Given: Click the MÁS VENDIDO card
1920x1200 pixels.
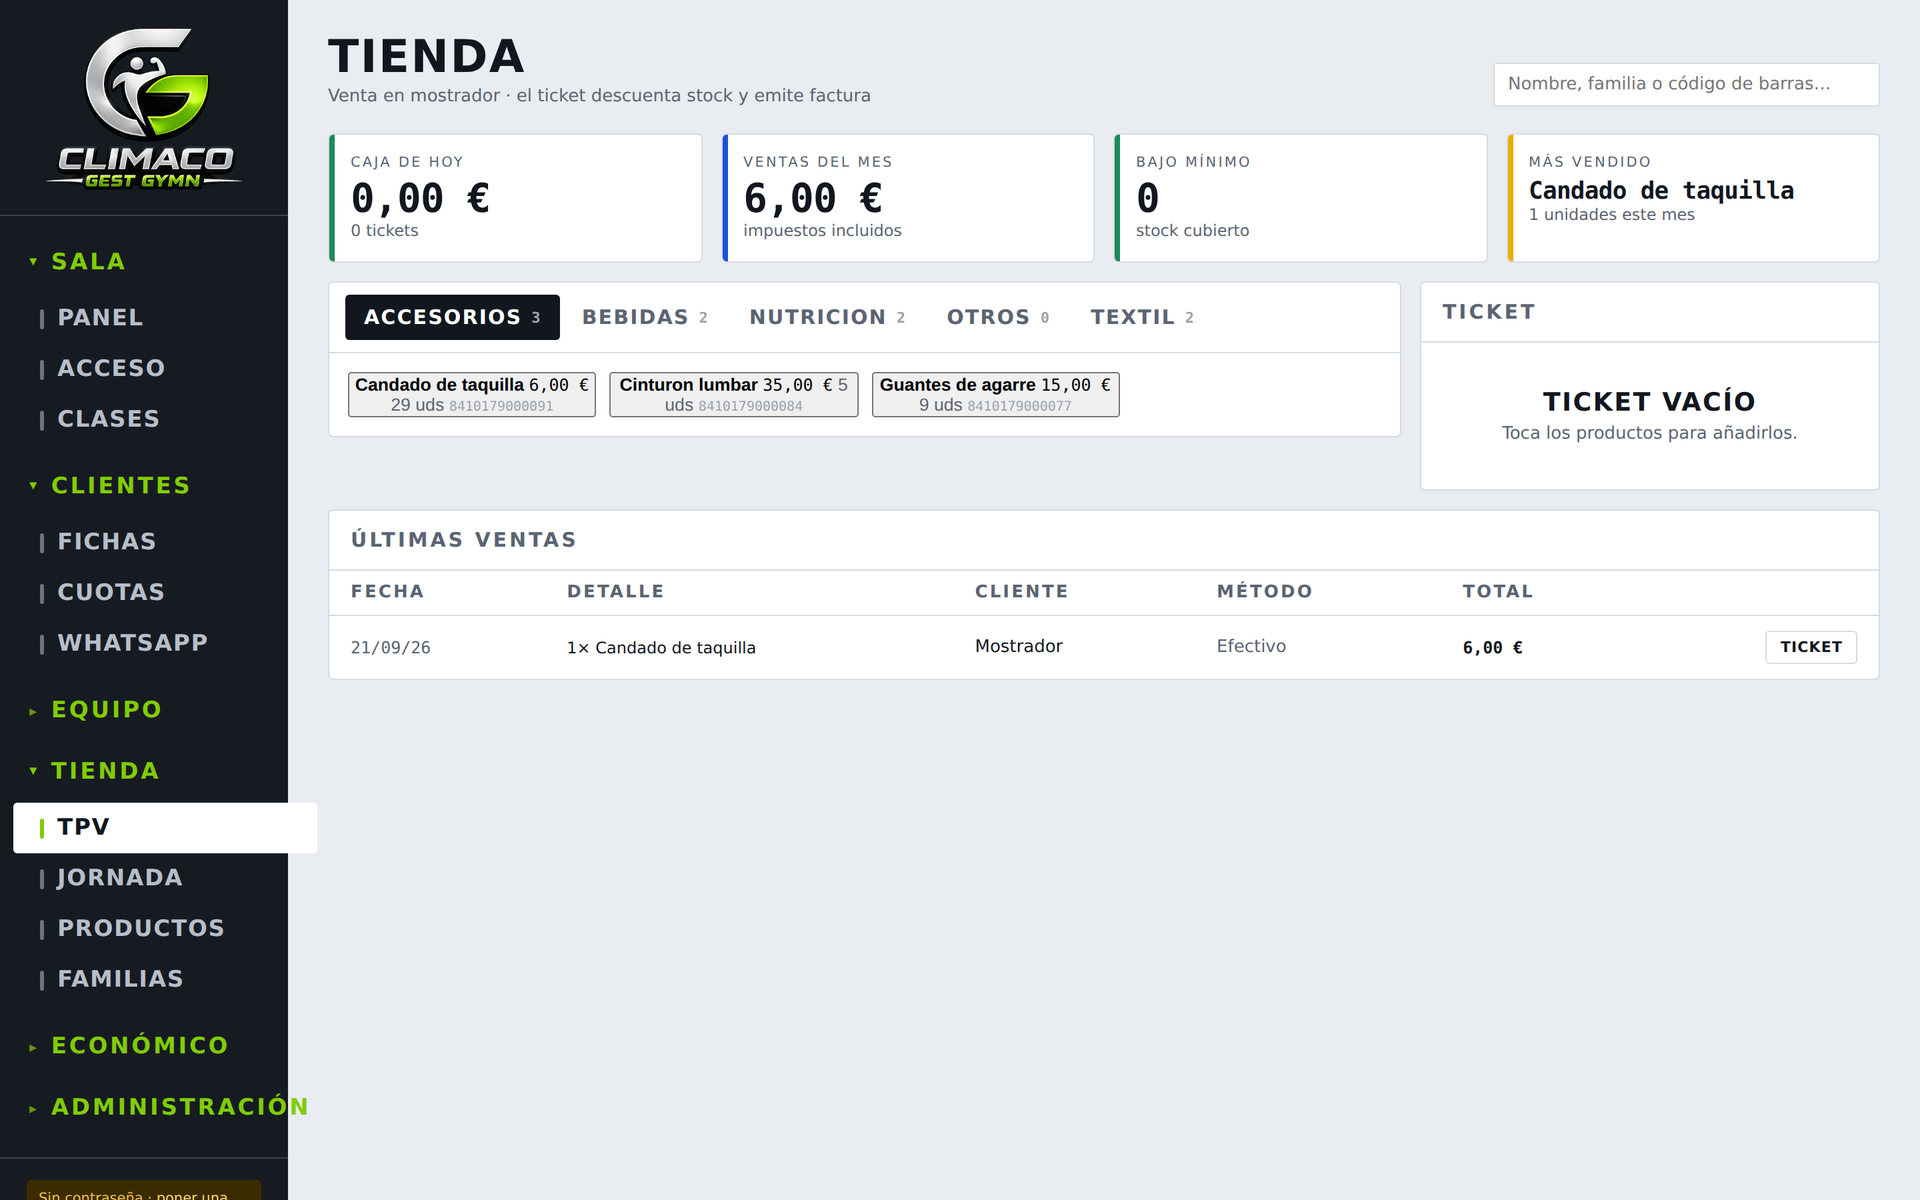Looking at the screenshot, I should pyautogui.click(x=1693, y=198).
